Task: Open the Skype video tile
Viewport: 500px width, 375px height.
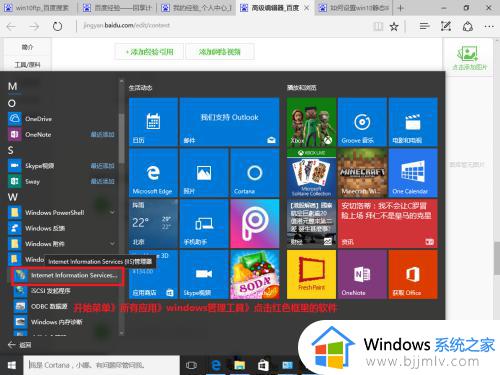Action: pyautogui.click(x=204, y=275)
